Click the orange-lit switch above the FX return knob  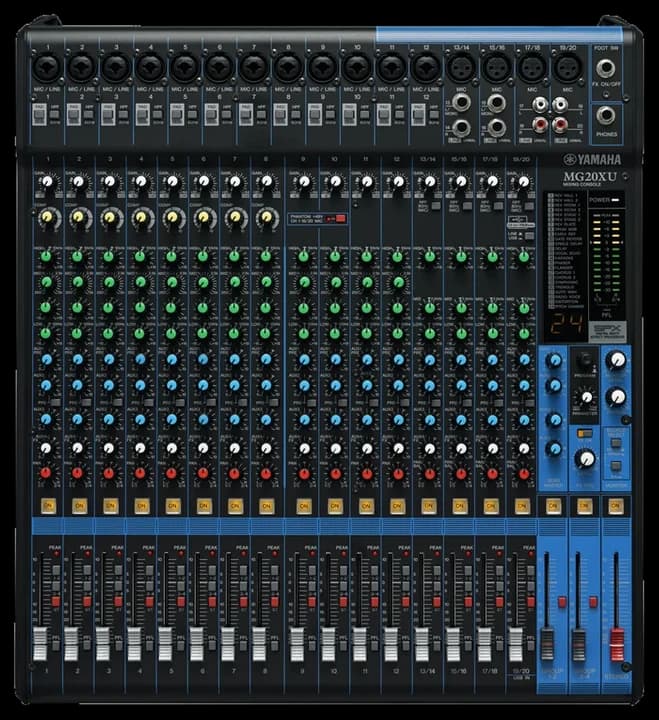pyautogui.click(x=585, y=433)
